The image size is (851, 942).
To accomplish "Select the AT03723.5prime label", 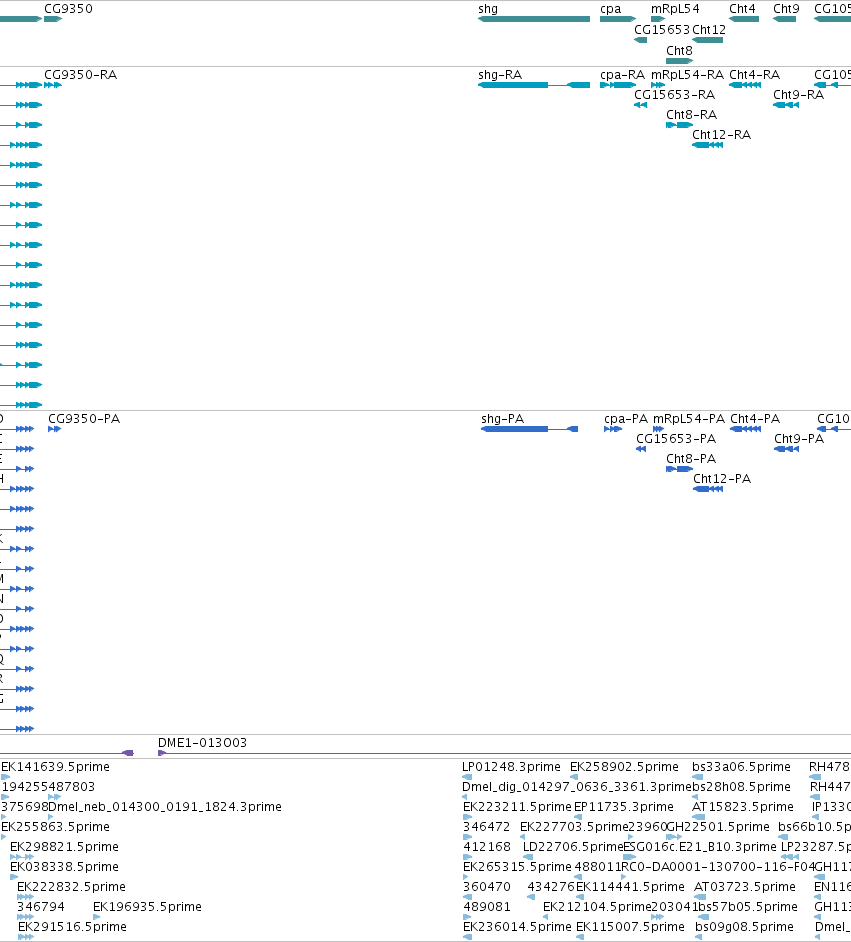I will [x=745, y=887].
